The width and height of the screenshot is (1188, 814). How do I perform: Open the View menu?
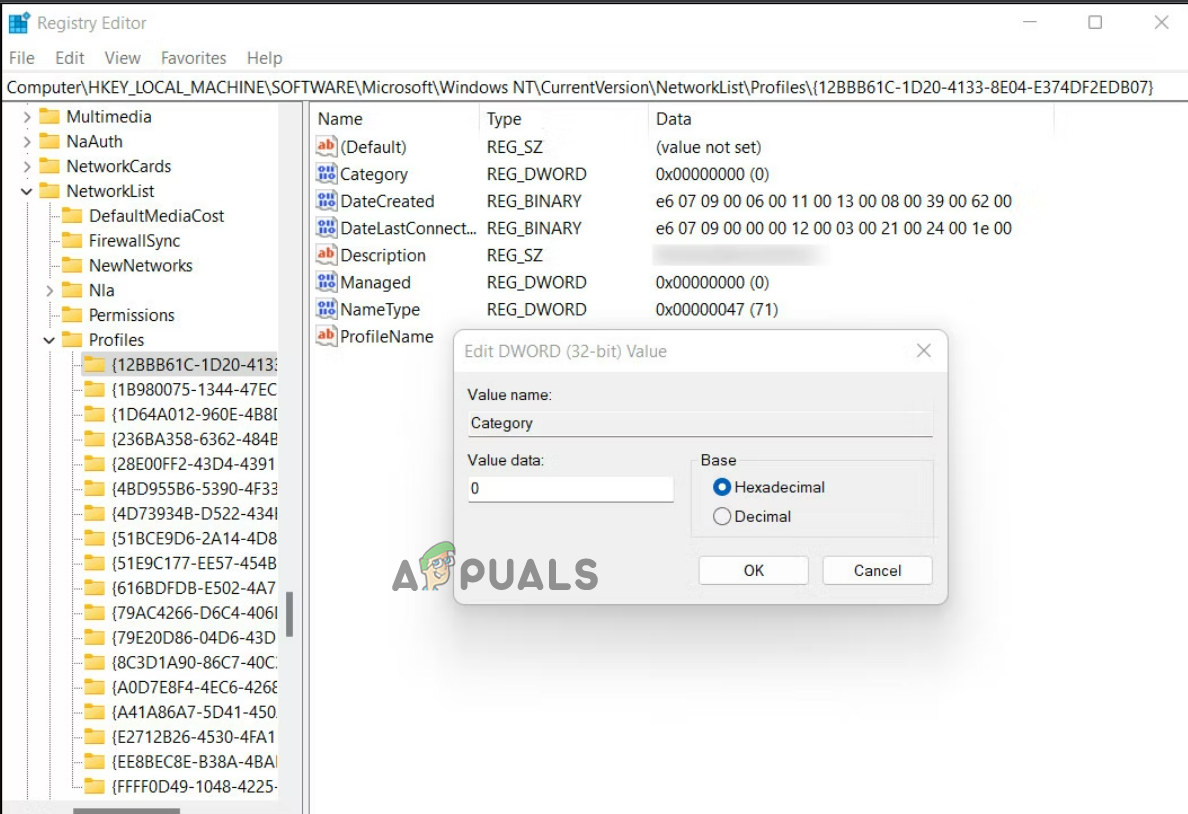[x=122, y=58]
